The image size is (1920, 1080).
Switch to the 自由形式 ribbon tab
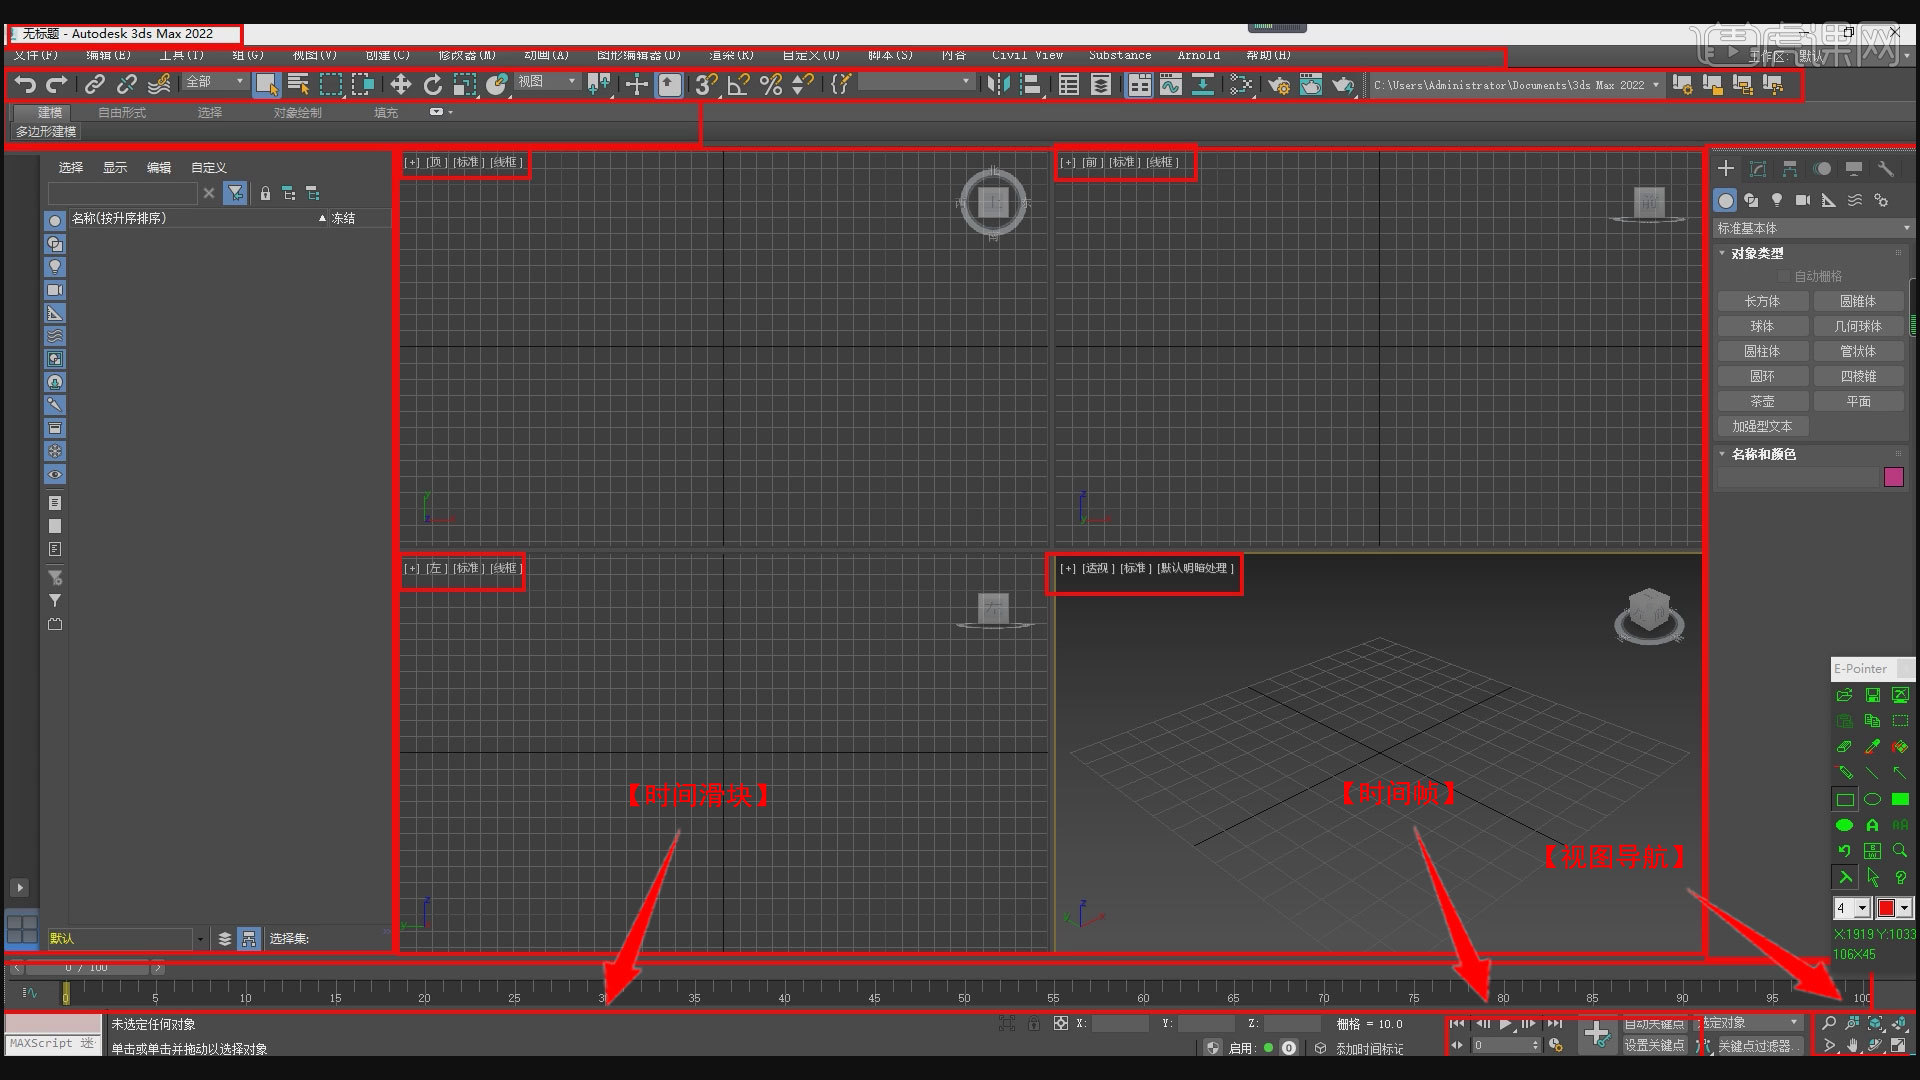122,112
